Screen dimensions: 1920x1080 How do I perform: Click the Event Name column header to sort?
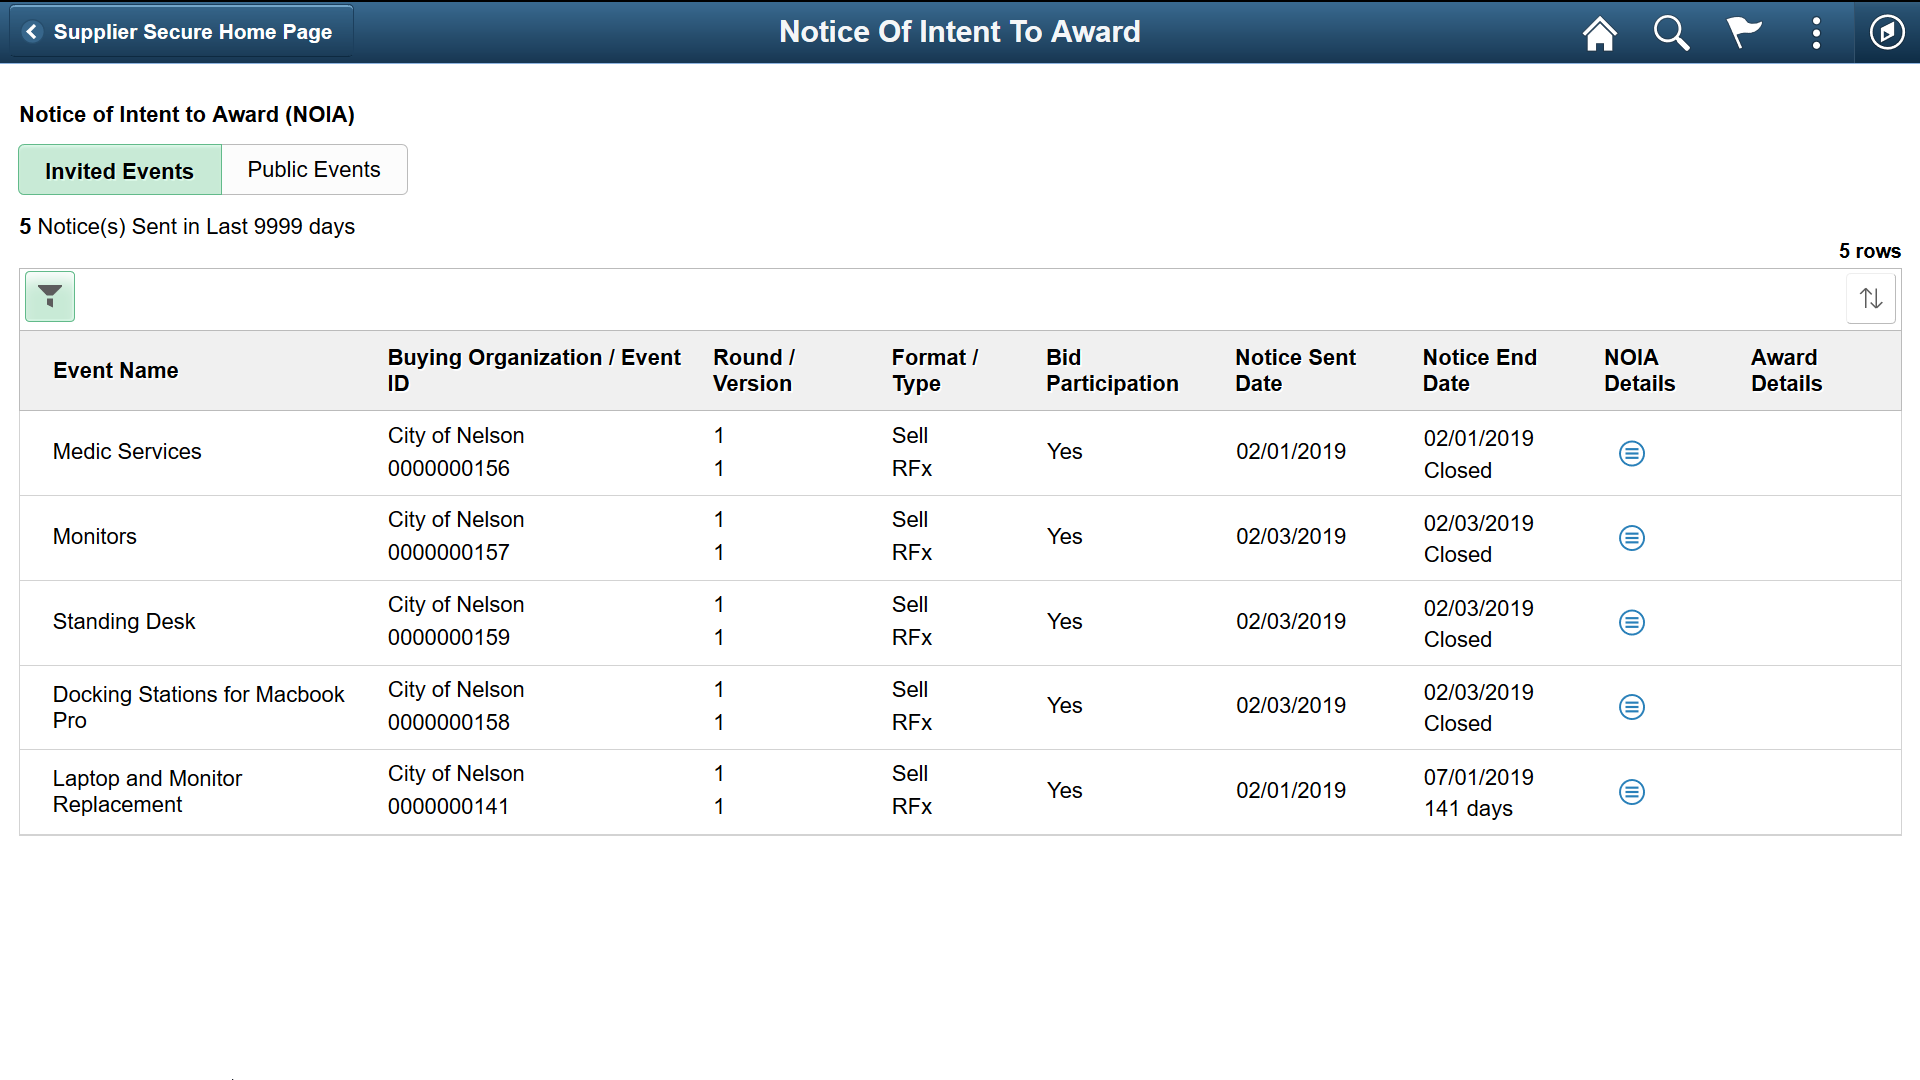point(116,371)
